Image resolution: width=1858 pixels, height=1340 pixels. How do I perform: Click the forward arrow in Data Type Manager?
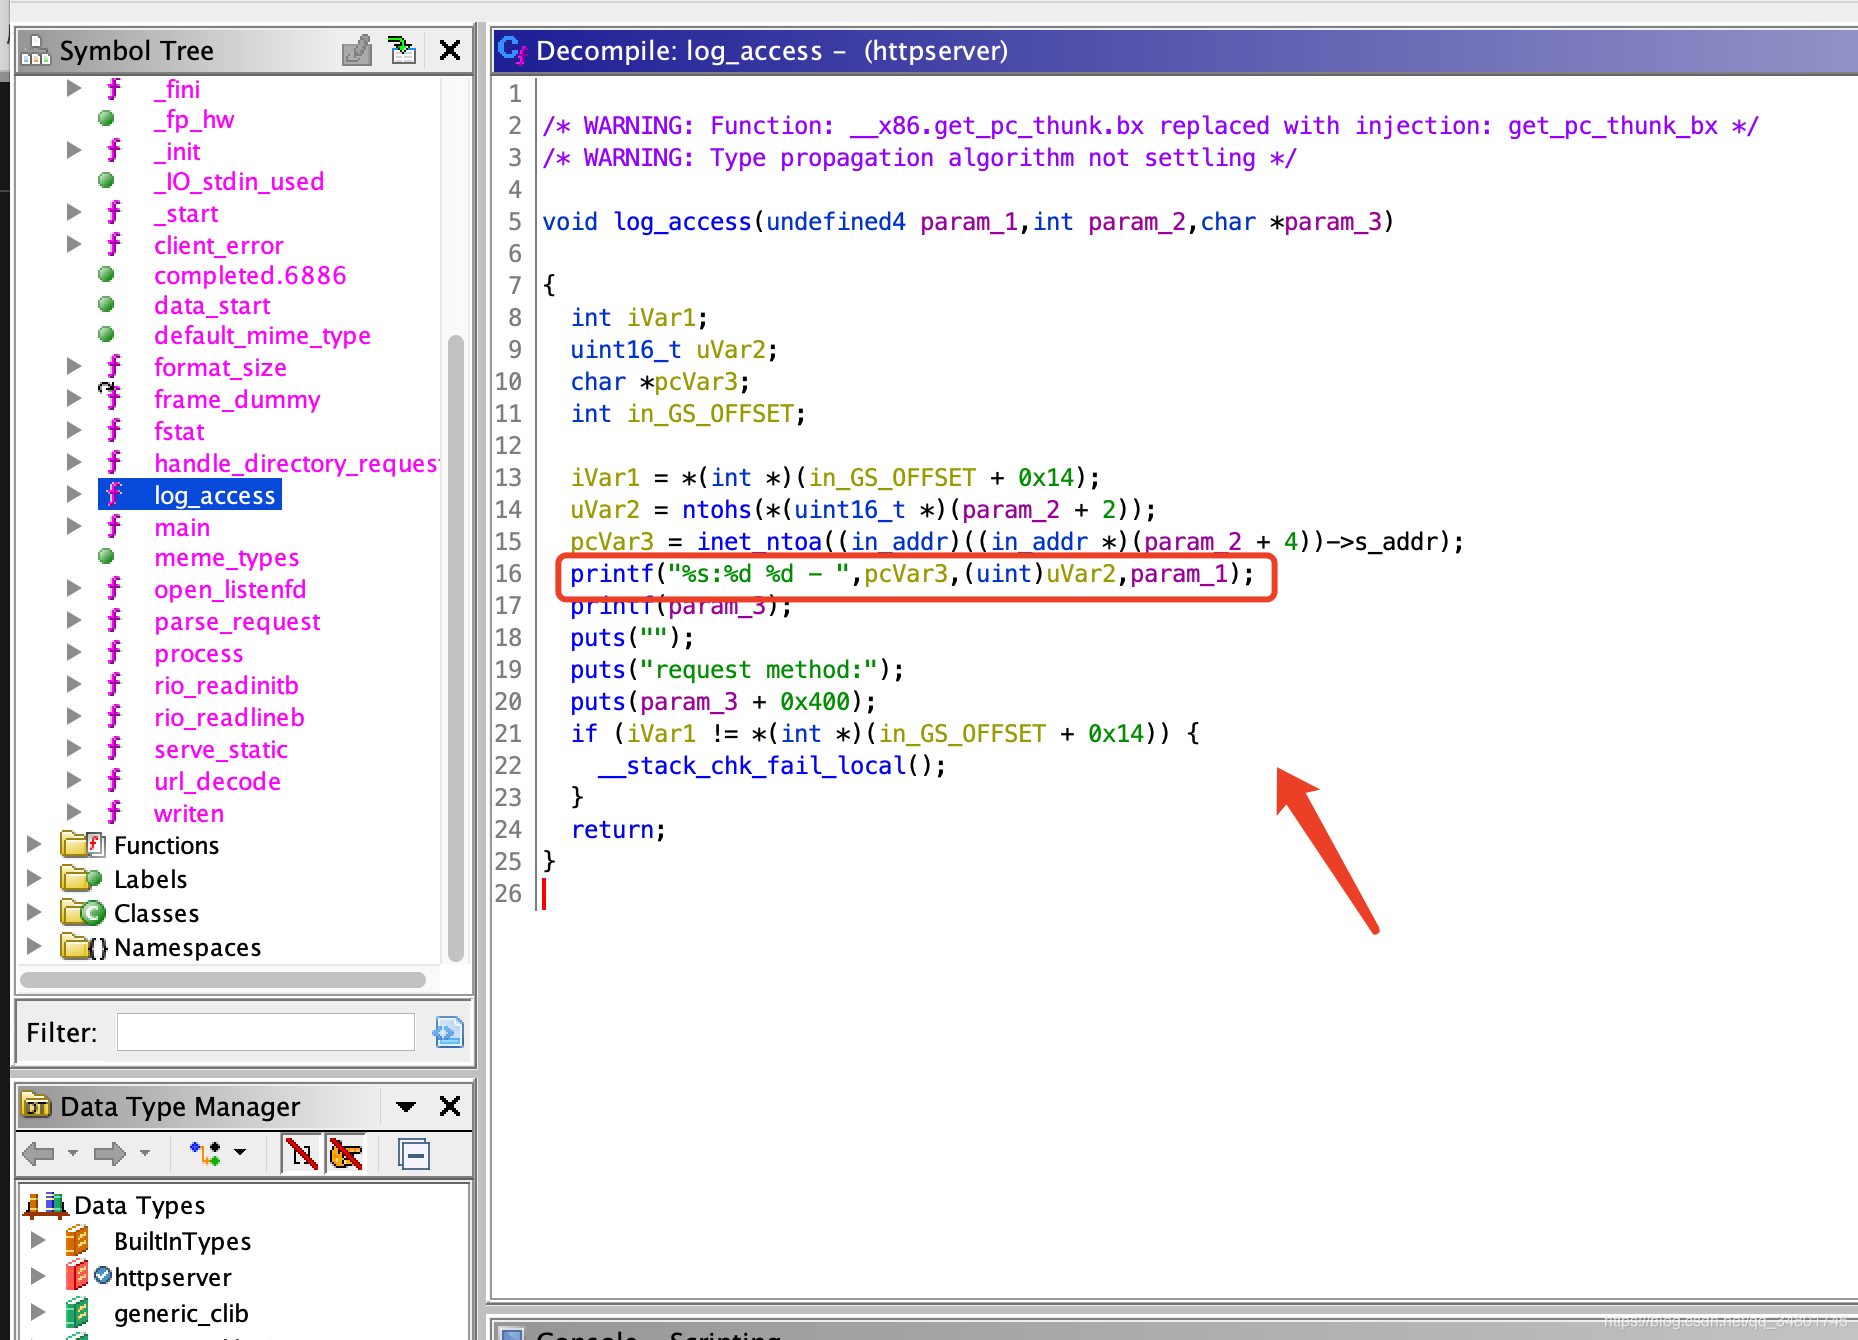tap(109, 1155)
